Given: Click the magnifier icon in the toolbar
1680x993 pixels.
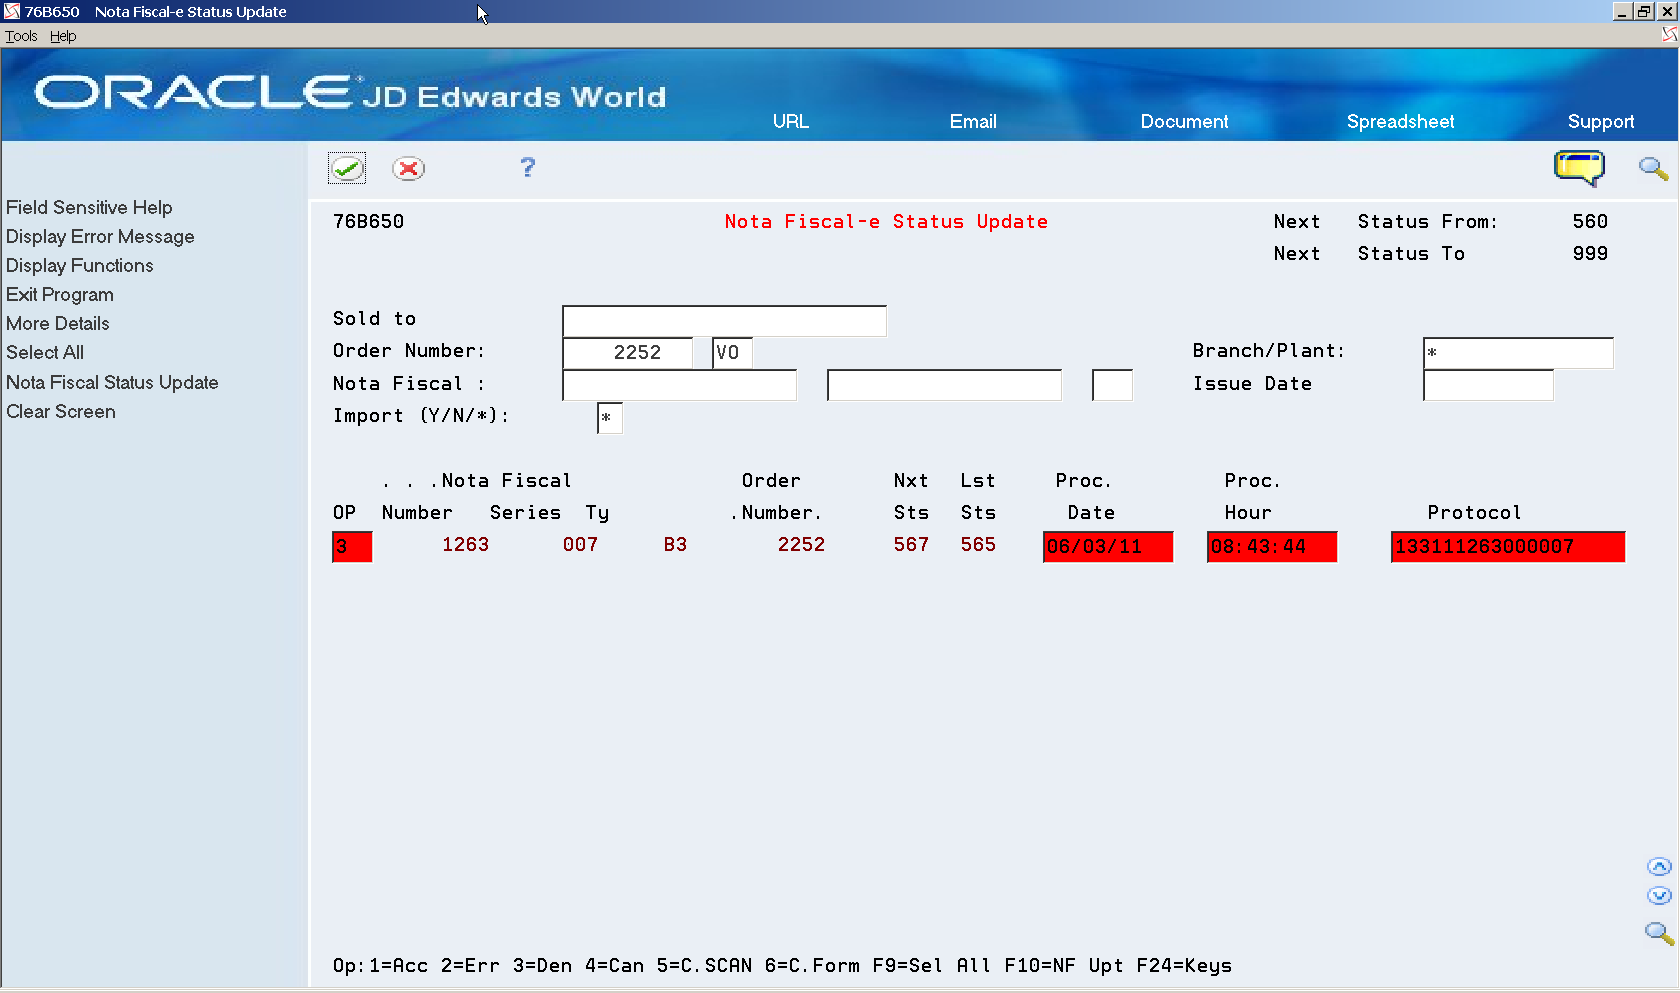Looking at the screenshot, I should click(x=1653, y=168).
